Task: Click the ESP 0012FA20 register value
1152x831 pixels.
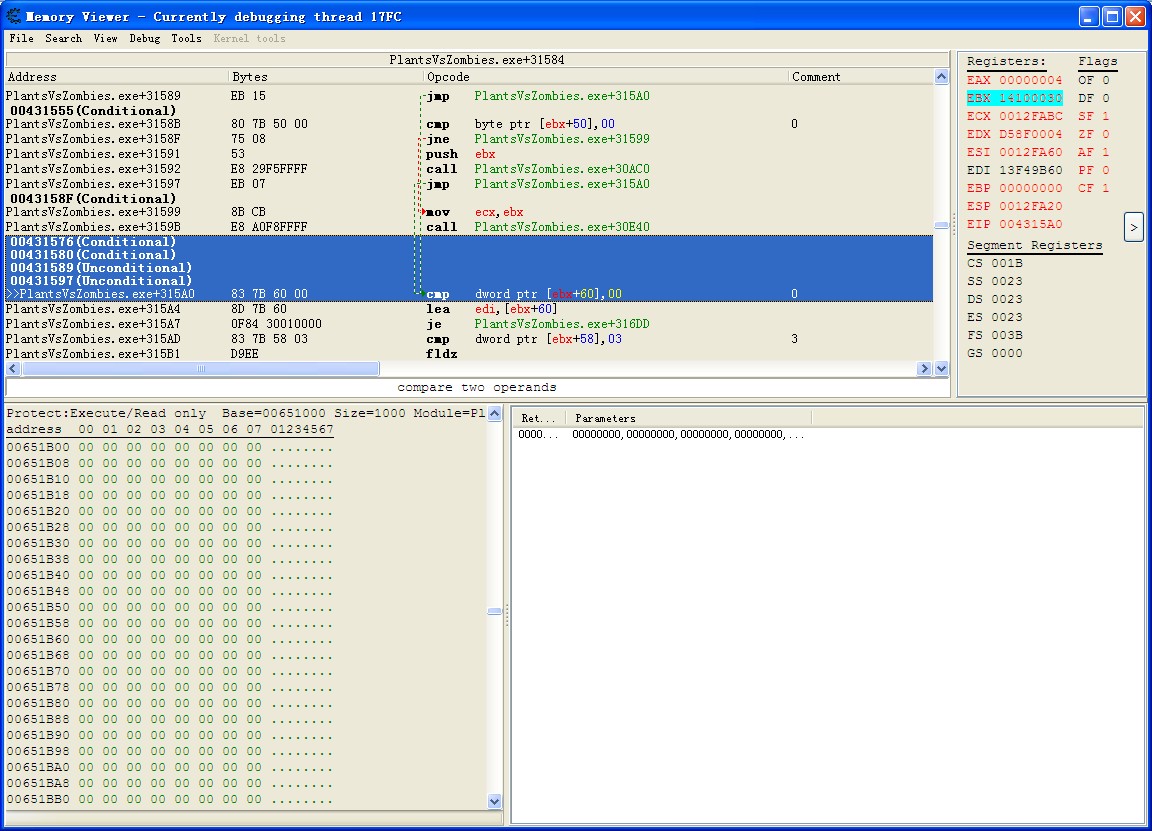Action: (x=1014, y=206)
